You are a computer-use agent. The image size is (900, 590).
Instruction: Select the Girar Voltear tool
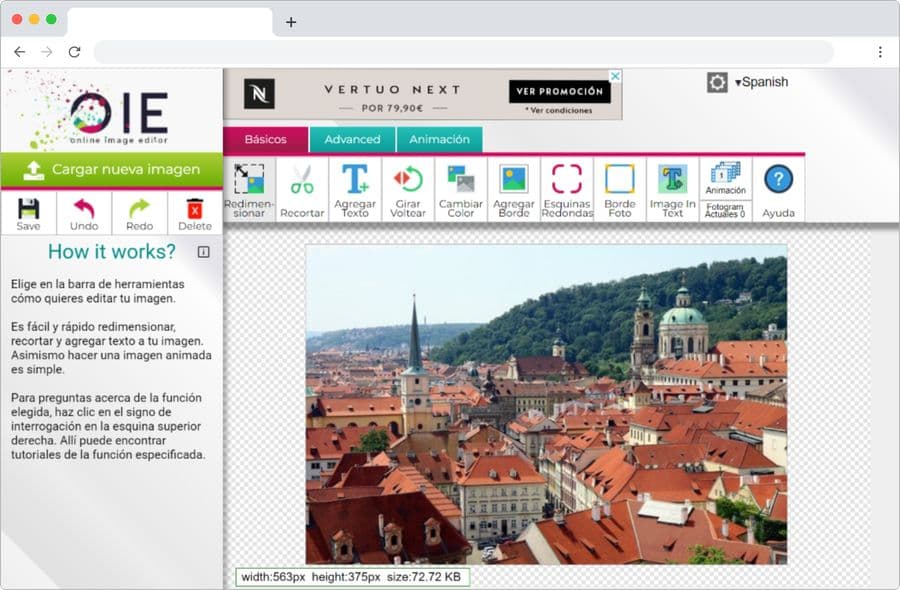pos(408,189)
